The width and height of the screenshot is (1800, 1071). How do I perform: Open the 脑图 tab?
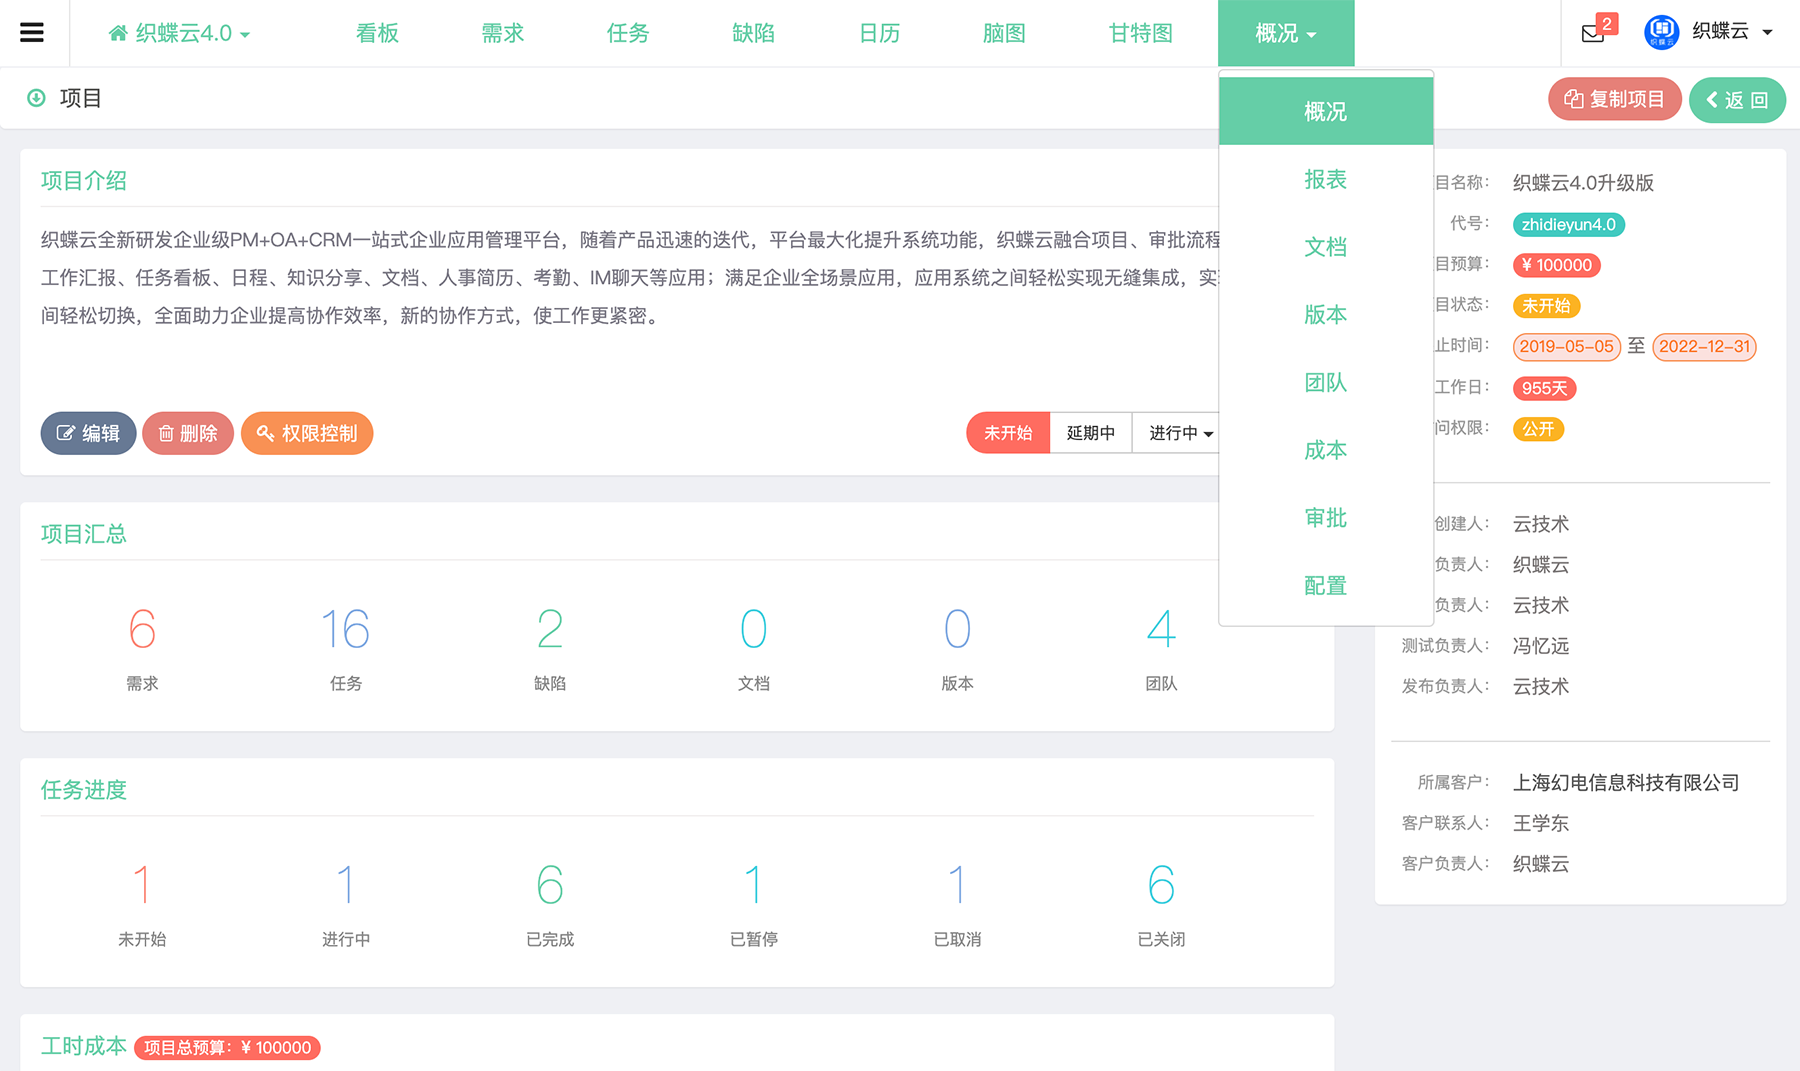click(x=1004, y=33)
